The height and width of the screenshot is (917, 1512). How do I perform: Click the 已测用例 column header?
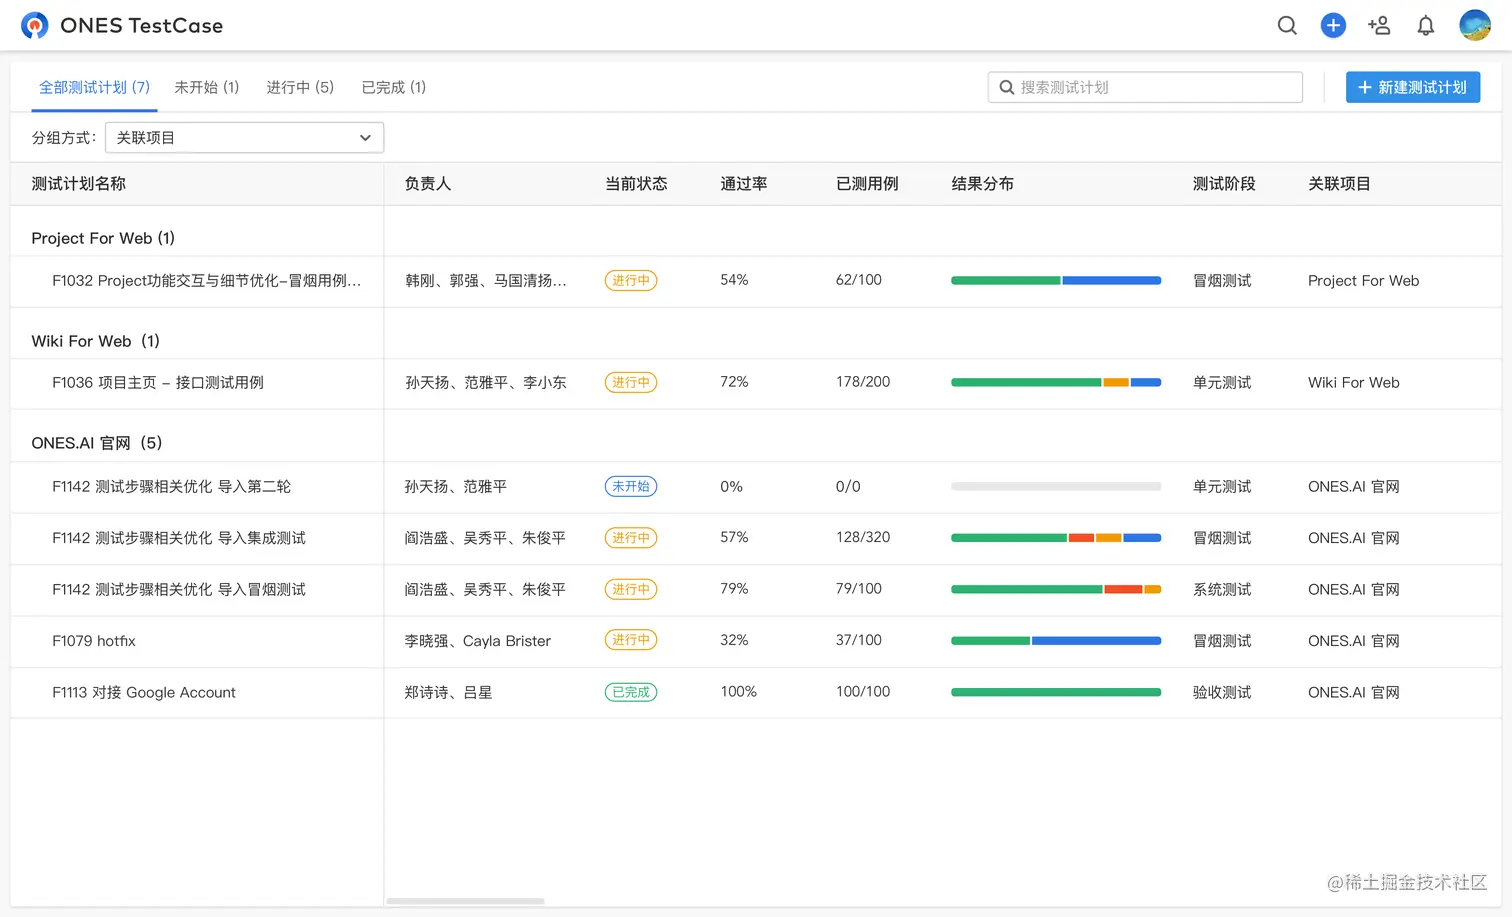tap(867, 184)
